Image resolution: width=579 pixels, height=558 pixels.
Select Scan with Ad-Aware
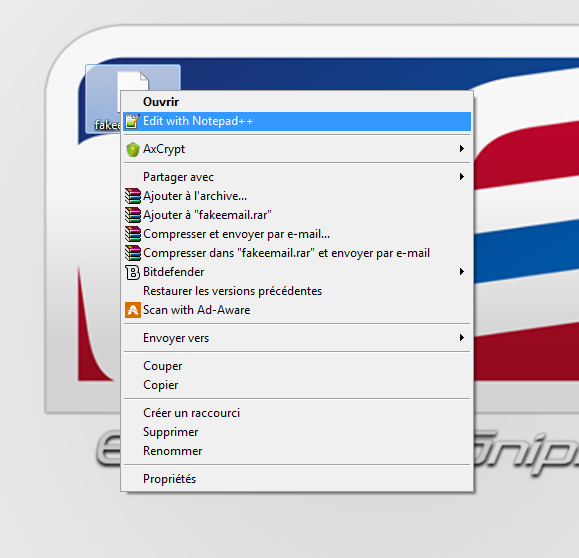click(297, 310)
